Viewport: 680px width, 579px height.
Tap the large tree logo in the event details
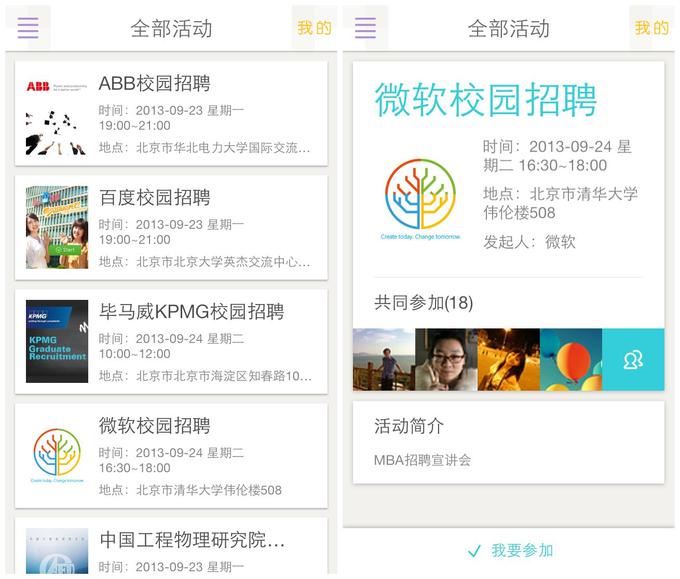click(420, 199)
